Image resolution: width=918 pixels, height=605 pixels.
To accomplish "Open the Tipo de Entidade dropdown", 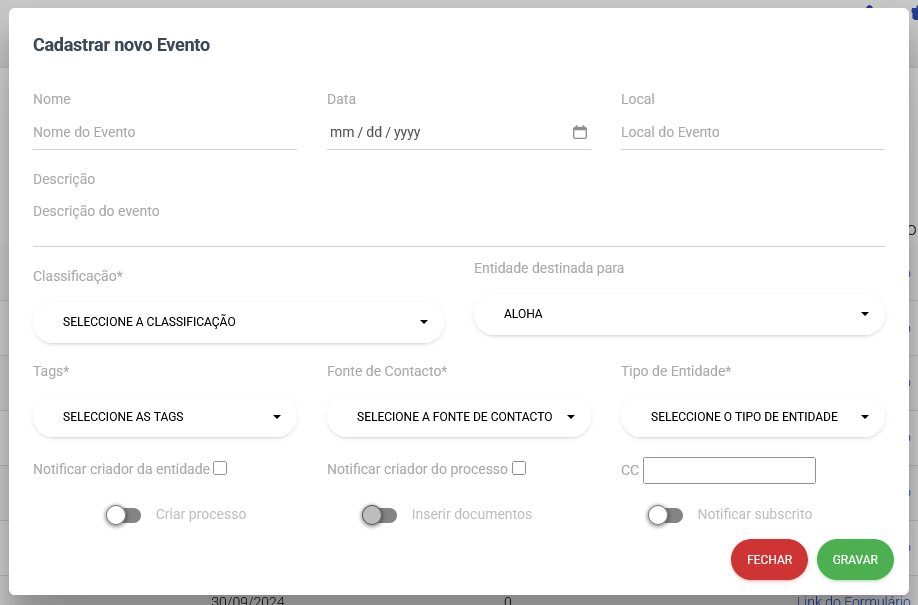I will point(752,417).
